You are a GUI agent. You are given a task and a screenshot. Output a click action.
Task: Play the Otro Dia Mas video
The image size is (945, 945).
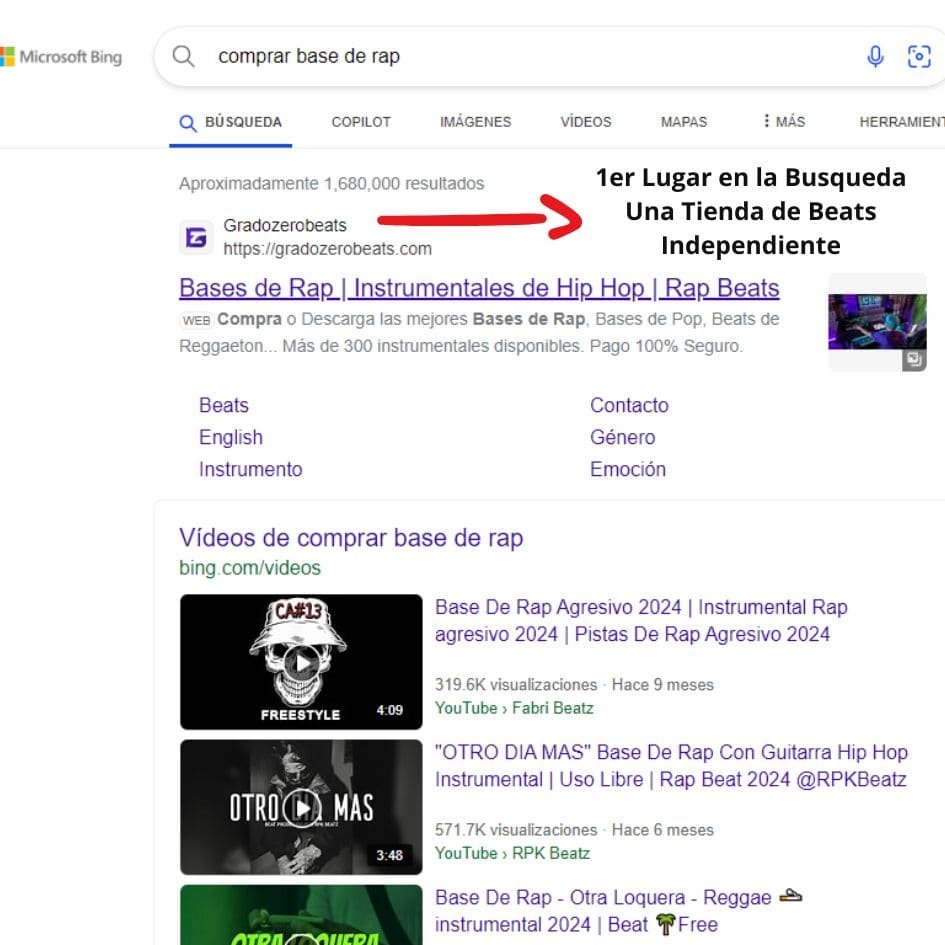click(301, 807)
